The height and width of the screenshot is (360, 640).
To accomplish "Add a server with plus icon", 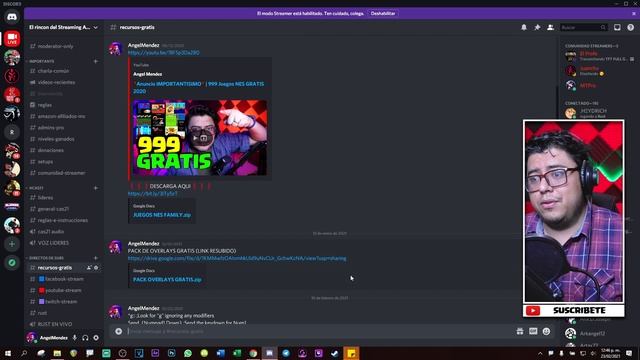I will click(12, 244).
